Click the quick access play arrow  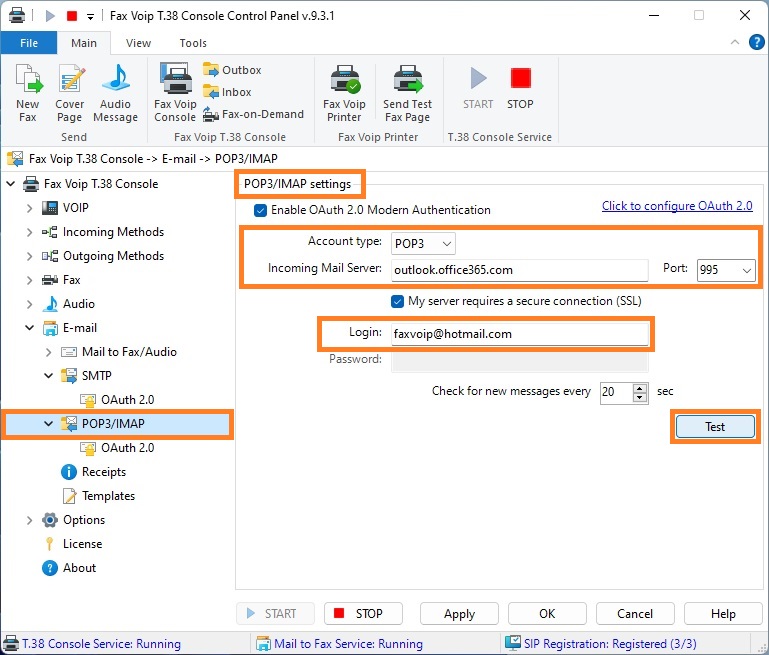pos(50,16)
